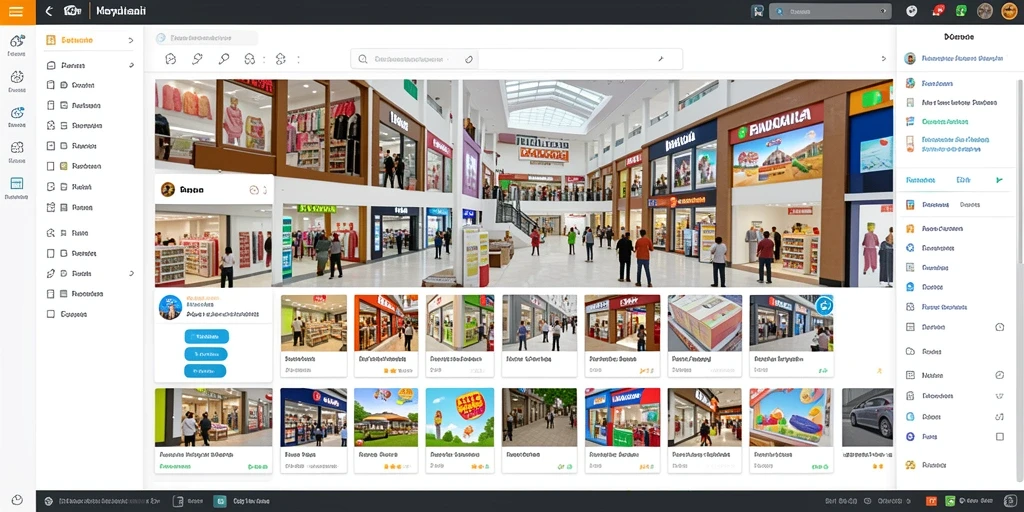Click the top blue pill button on profile card

tap(206, 336)
